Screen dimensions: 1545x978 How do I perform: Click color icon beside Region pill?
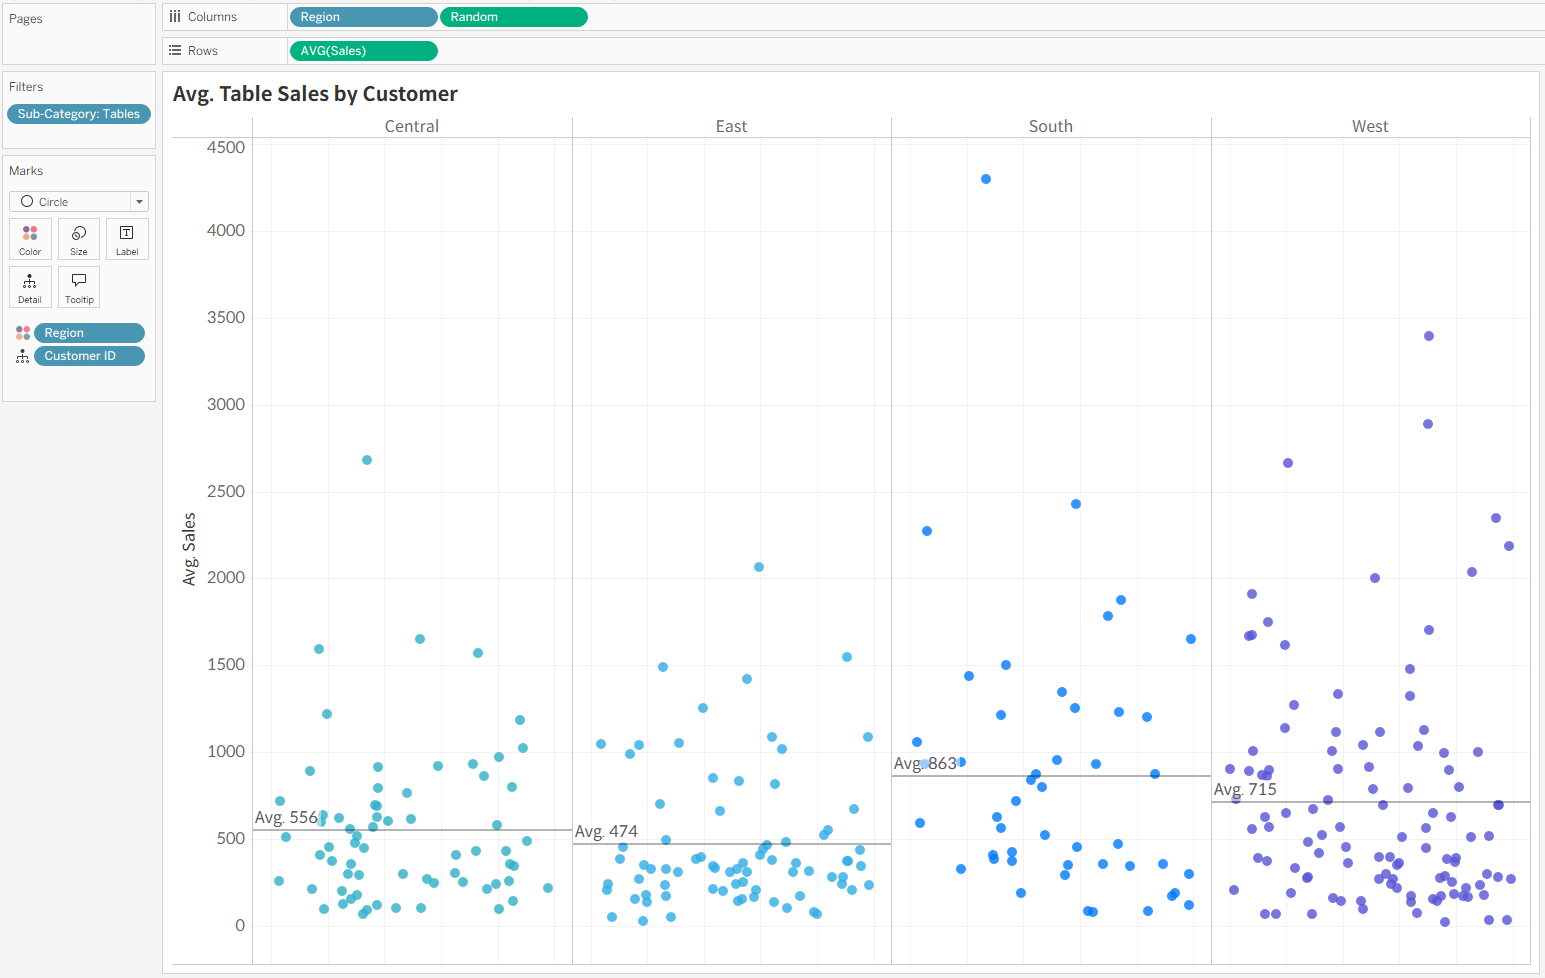coord(23,333)
